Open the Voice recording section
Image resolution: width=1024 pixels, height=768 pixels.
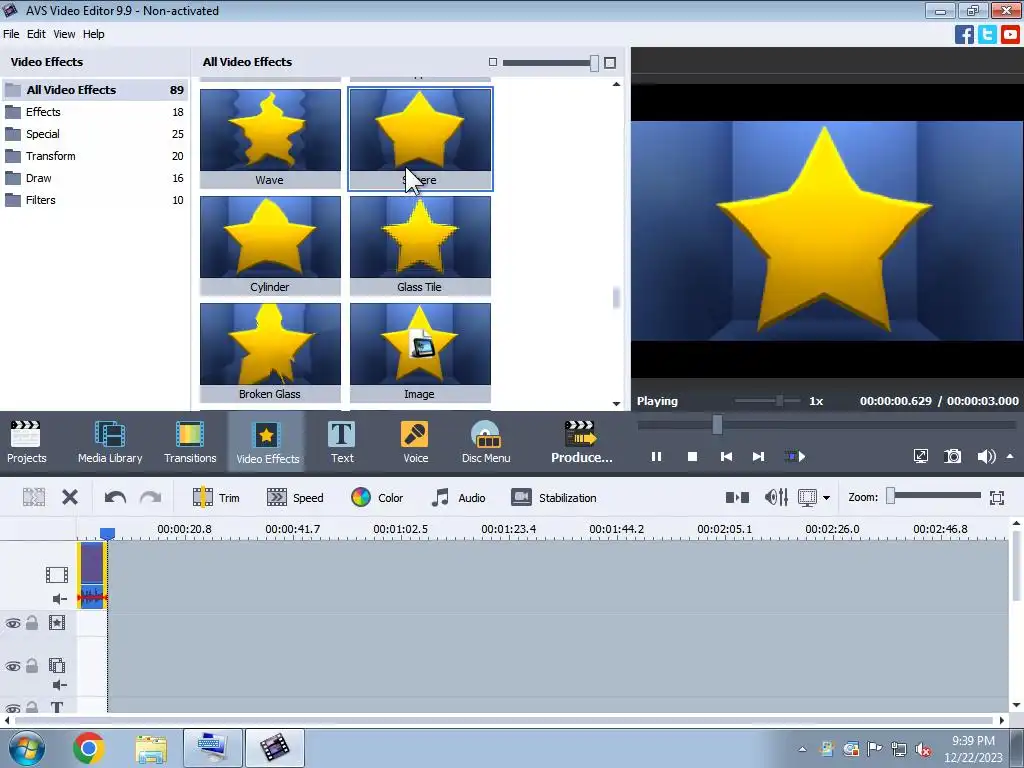pos(415,442)
